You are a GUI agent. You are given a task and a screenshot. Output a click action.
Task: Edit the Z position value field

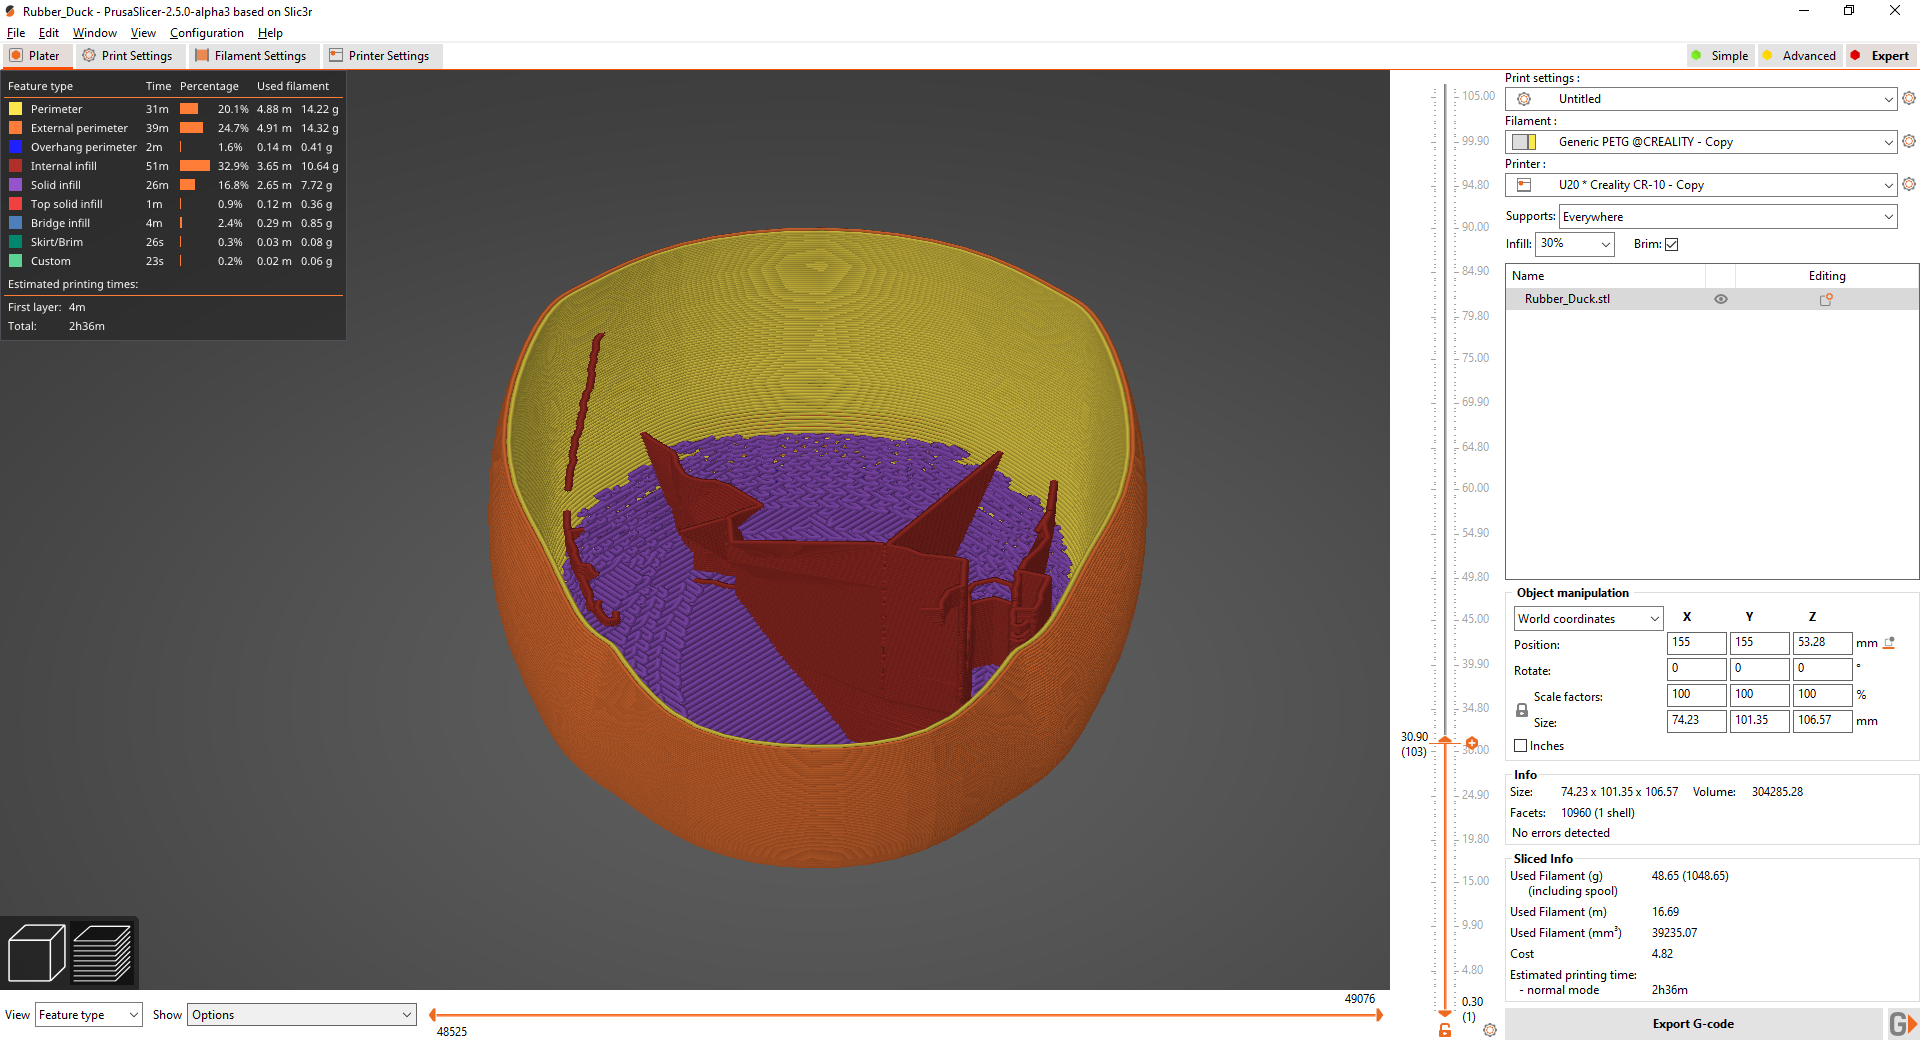click(1822, 643)
